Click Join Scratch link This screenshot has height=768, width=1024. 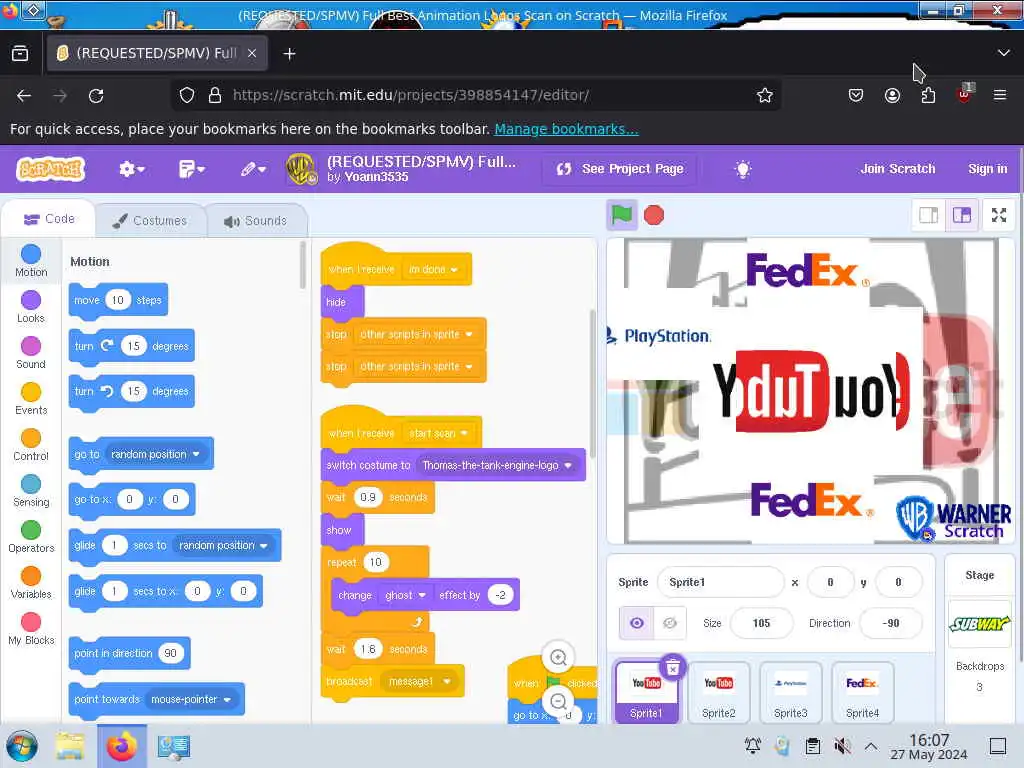(x=897, y=168)
